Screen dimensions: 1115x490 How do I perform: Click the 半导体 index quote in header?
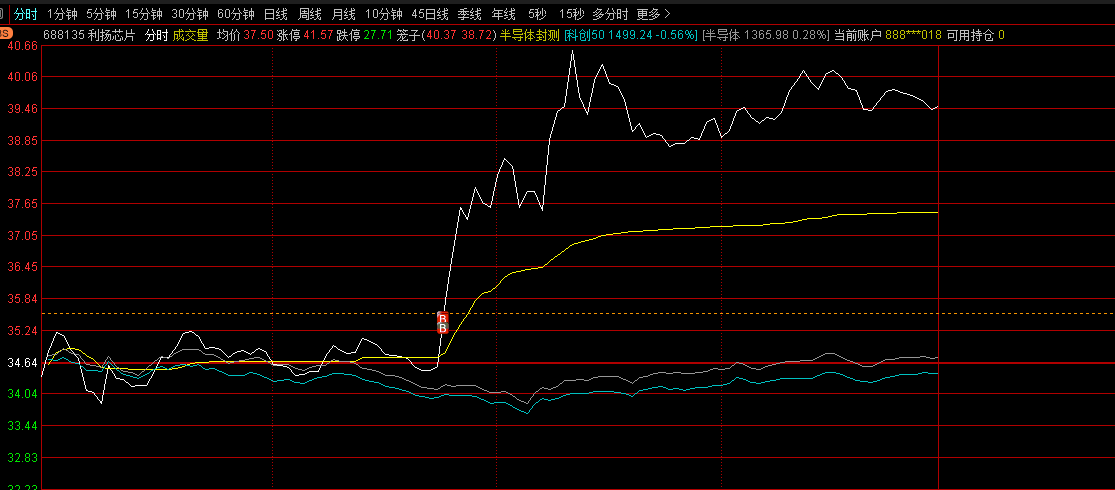[x=765, y=35]
